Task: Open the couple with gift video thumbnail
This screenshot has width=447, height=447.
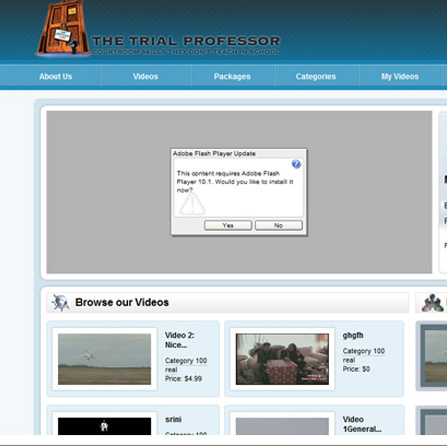Action: point(282,359)
